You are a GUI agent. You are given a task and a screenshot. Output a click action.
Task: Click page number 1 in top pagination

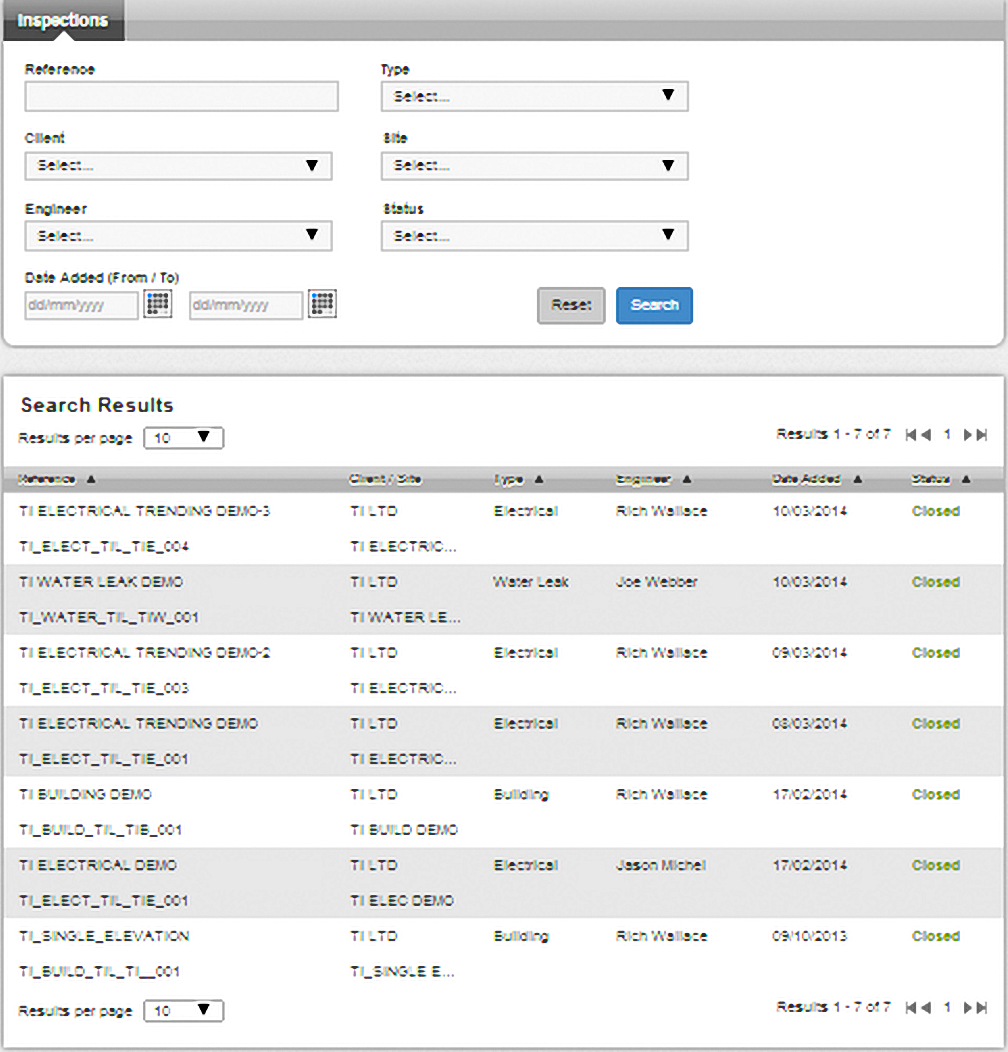947,434
